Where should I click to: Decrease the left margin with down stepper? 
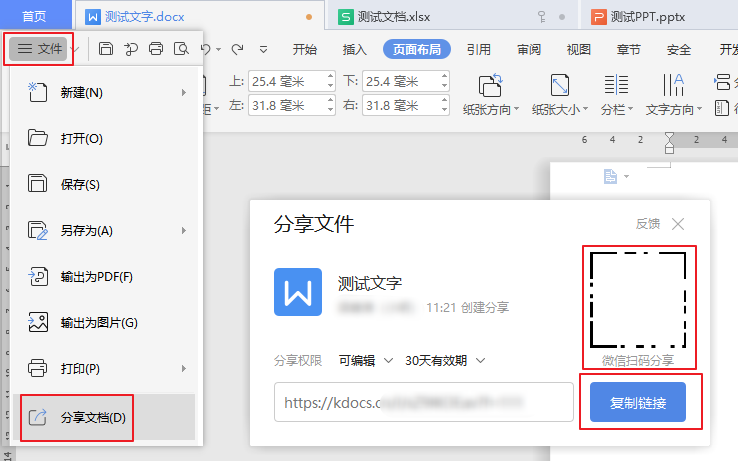point(330,110)
